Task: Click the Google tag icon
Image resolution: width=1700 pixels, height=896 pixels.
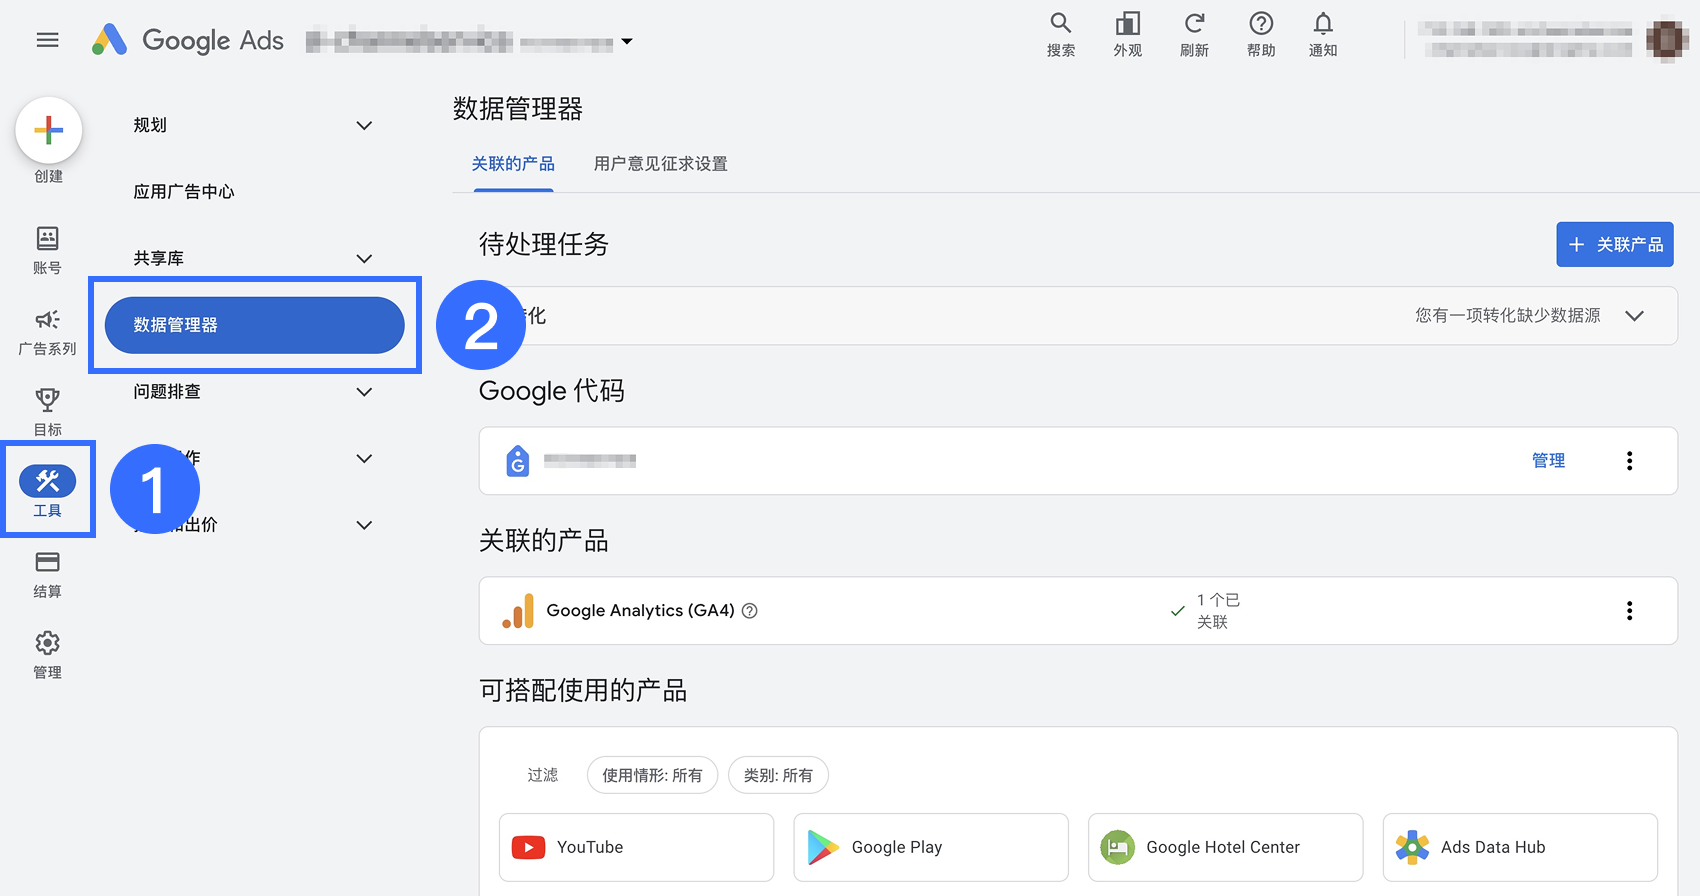Action: coord(518,461)
